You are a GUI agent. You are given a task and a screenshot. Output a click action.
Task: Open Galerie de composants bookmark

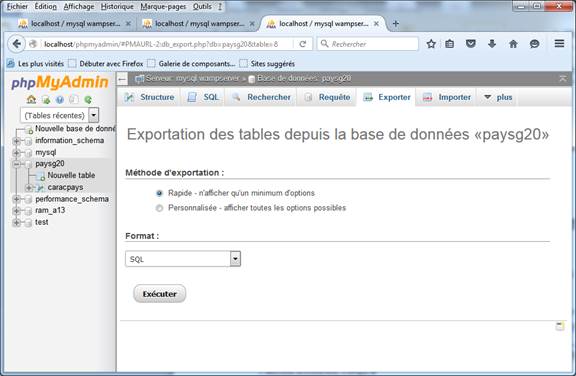pyautogui.click(x=192, y=64)
